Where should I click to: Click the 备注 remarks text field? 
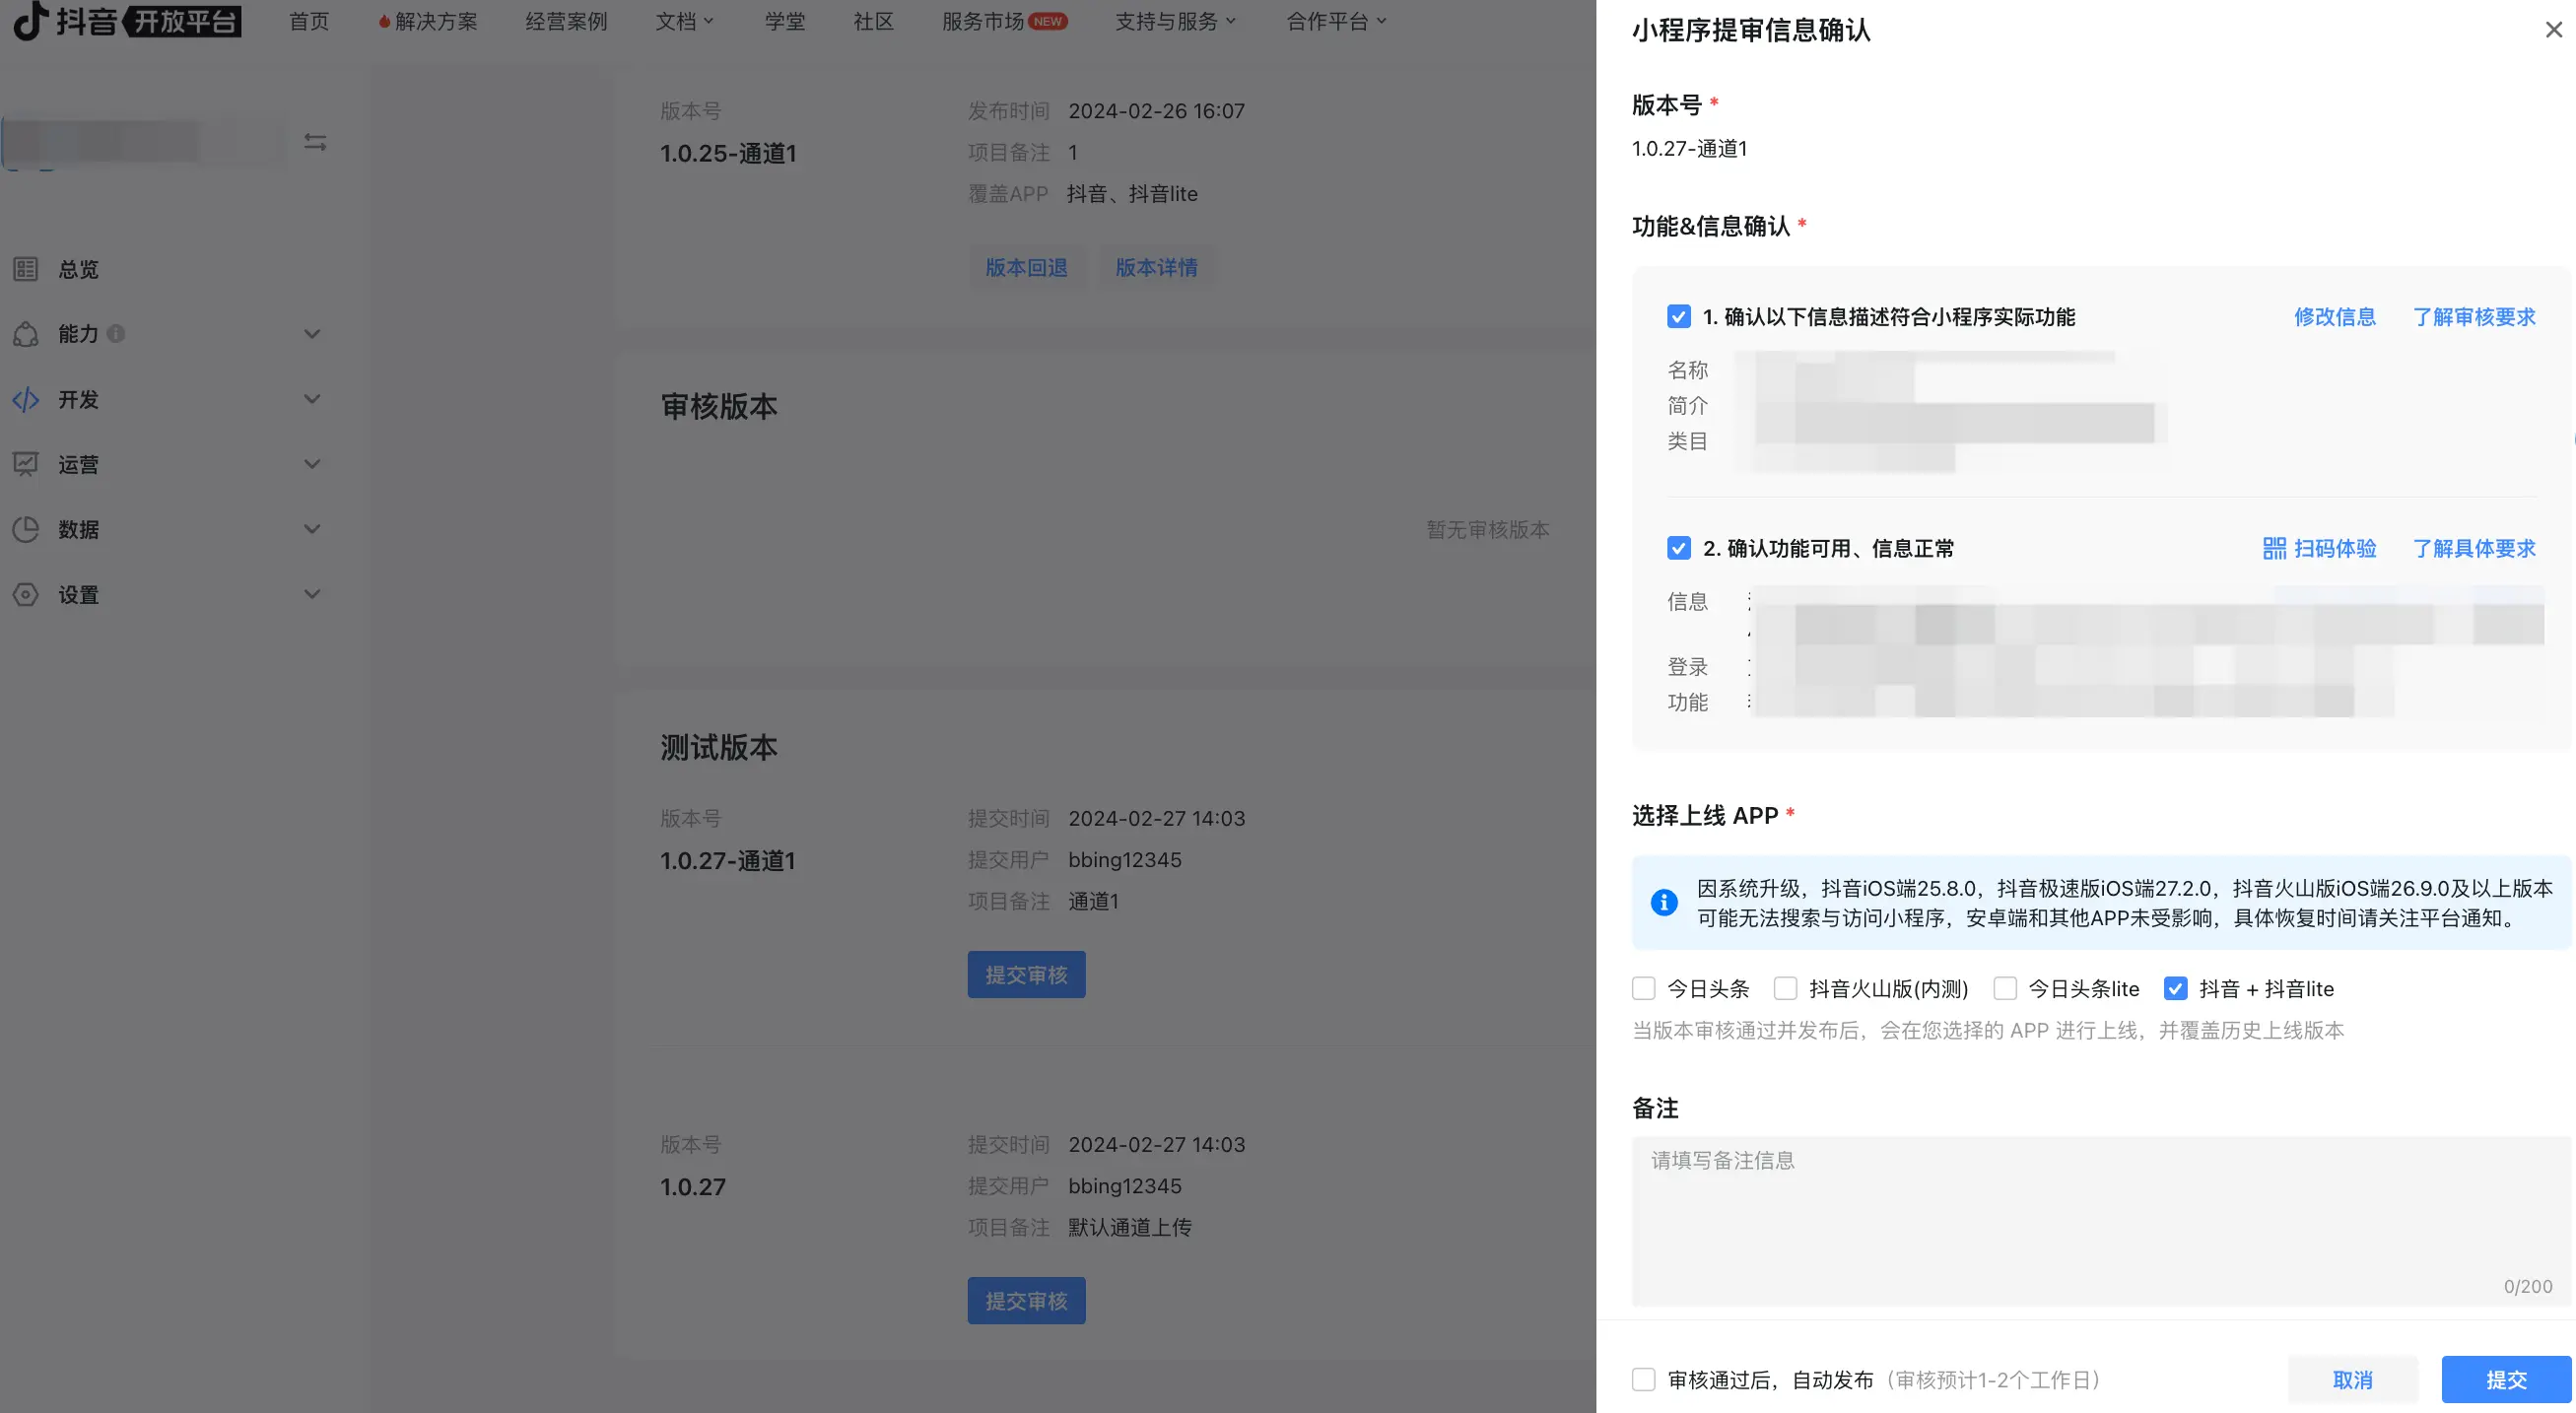coord(2100,1220)
